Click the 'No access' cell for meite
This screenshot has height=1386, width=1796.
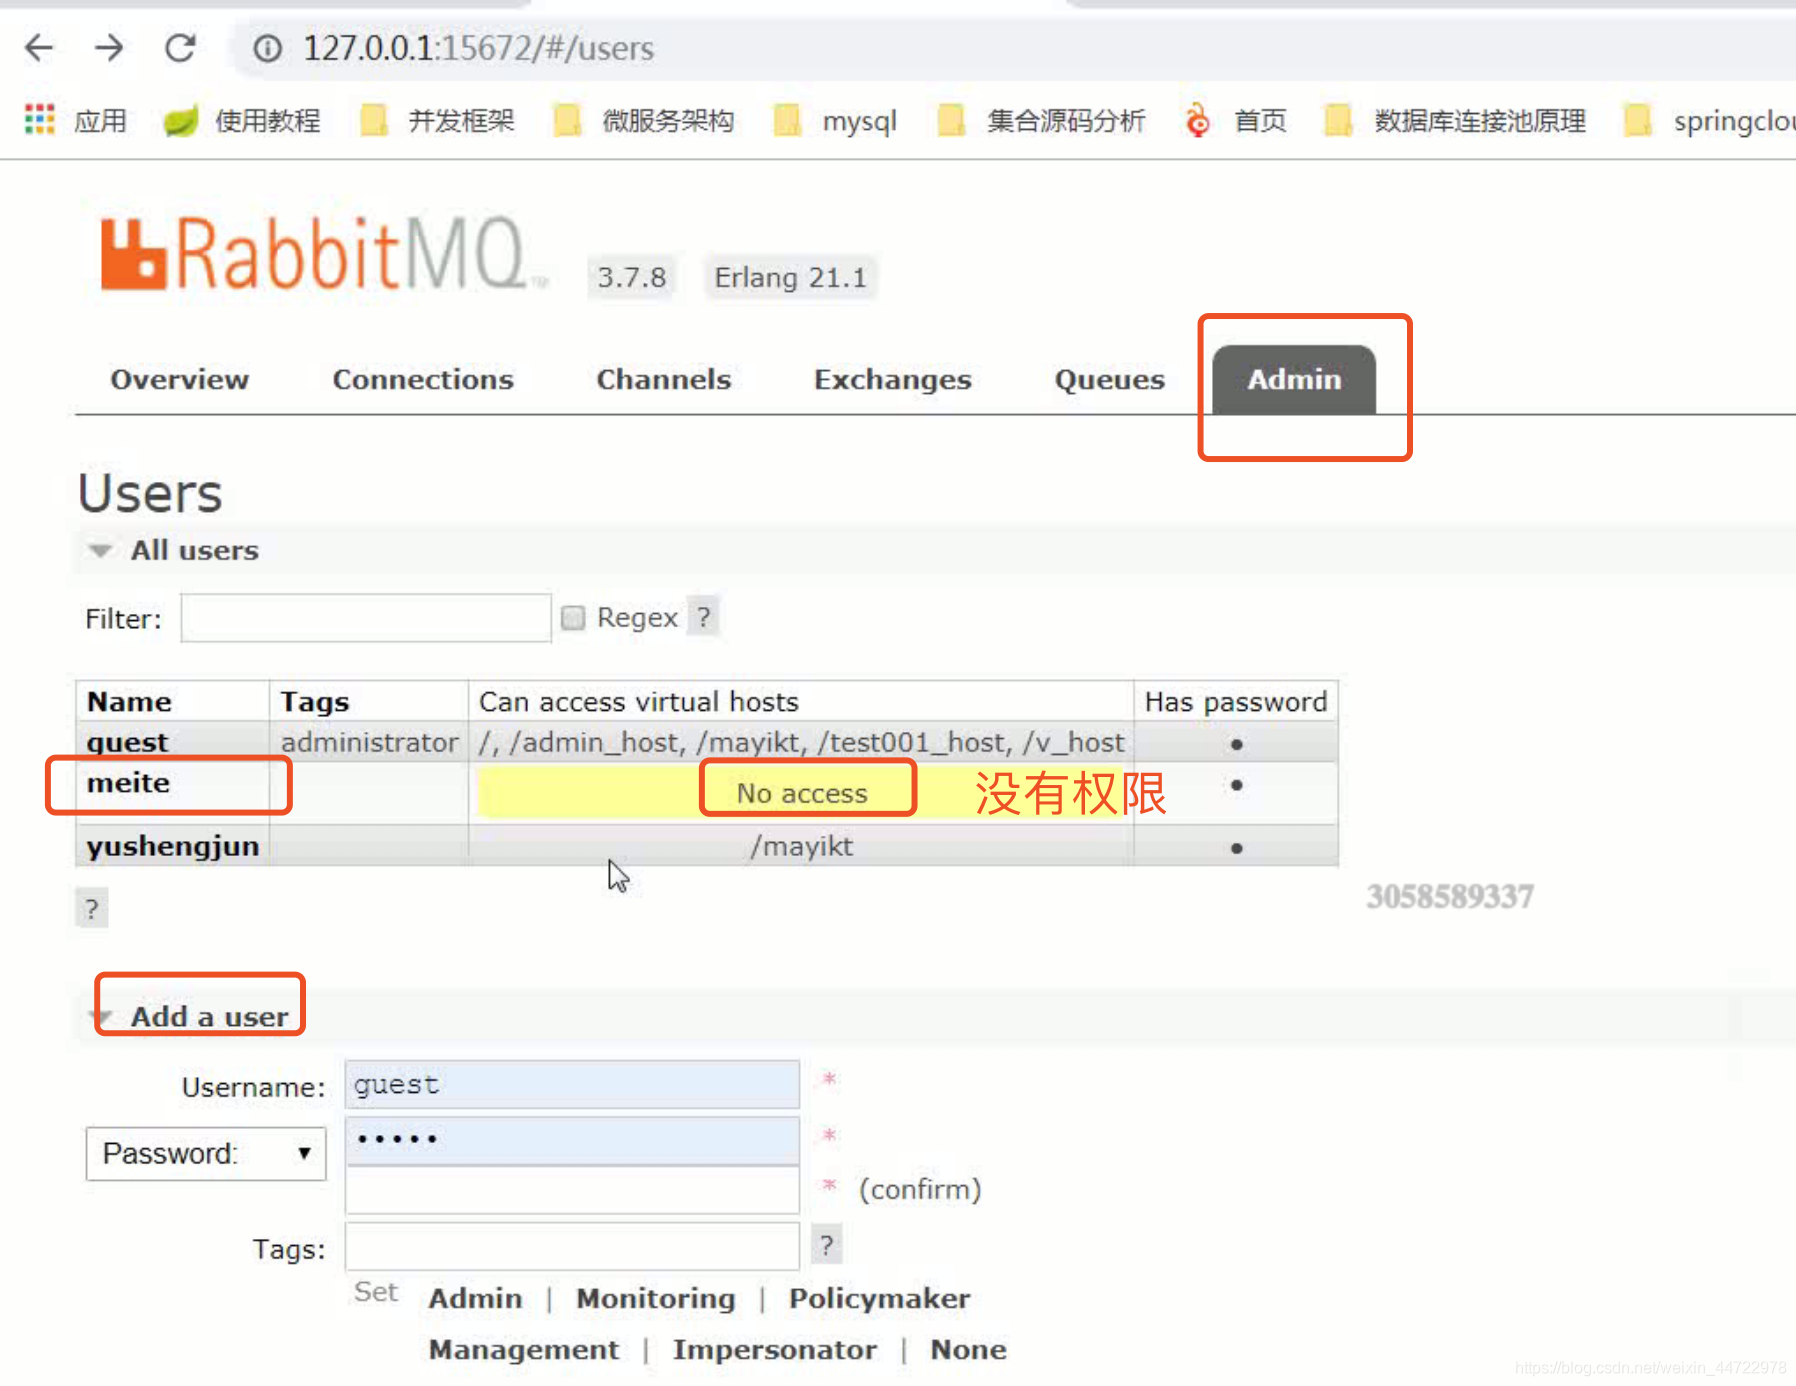pos(802,793)
